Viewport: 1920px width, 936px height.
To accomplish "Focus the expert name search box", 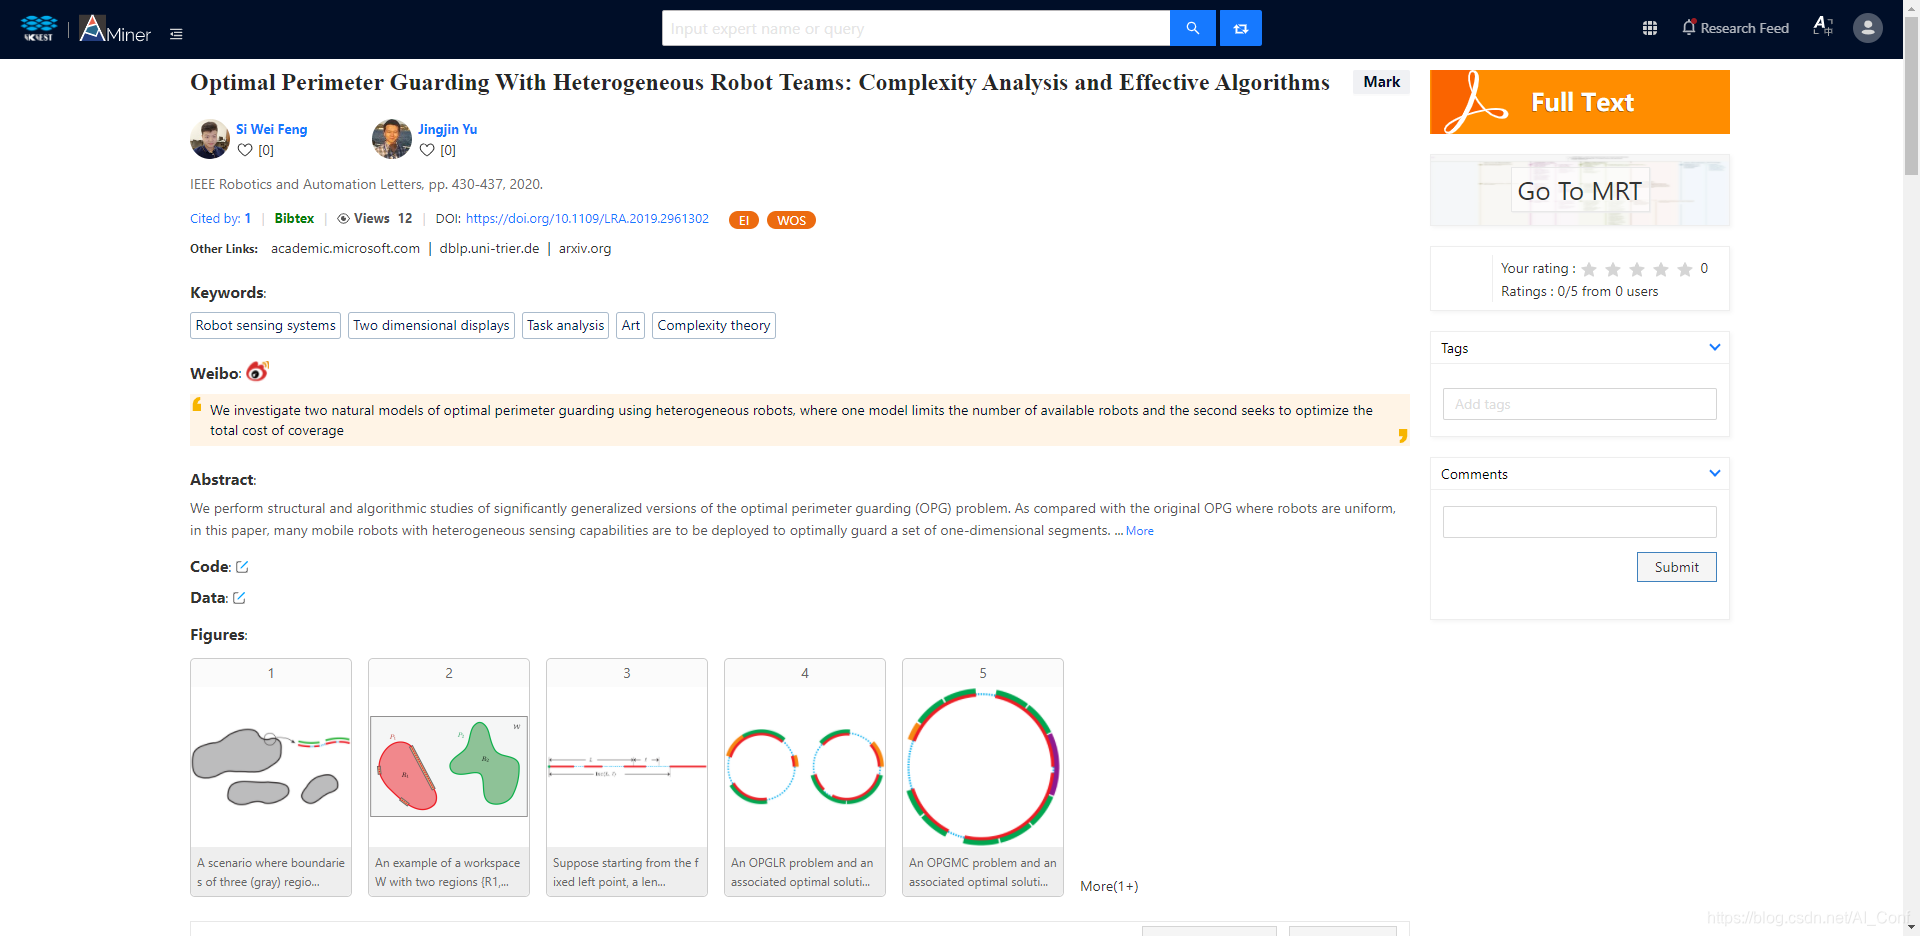I will tap(916, 28).
